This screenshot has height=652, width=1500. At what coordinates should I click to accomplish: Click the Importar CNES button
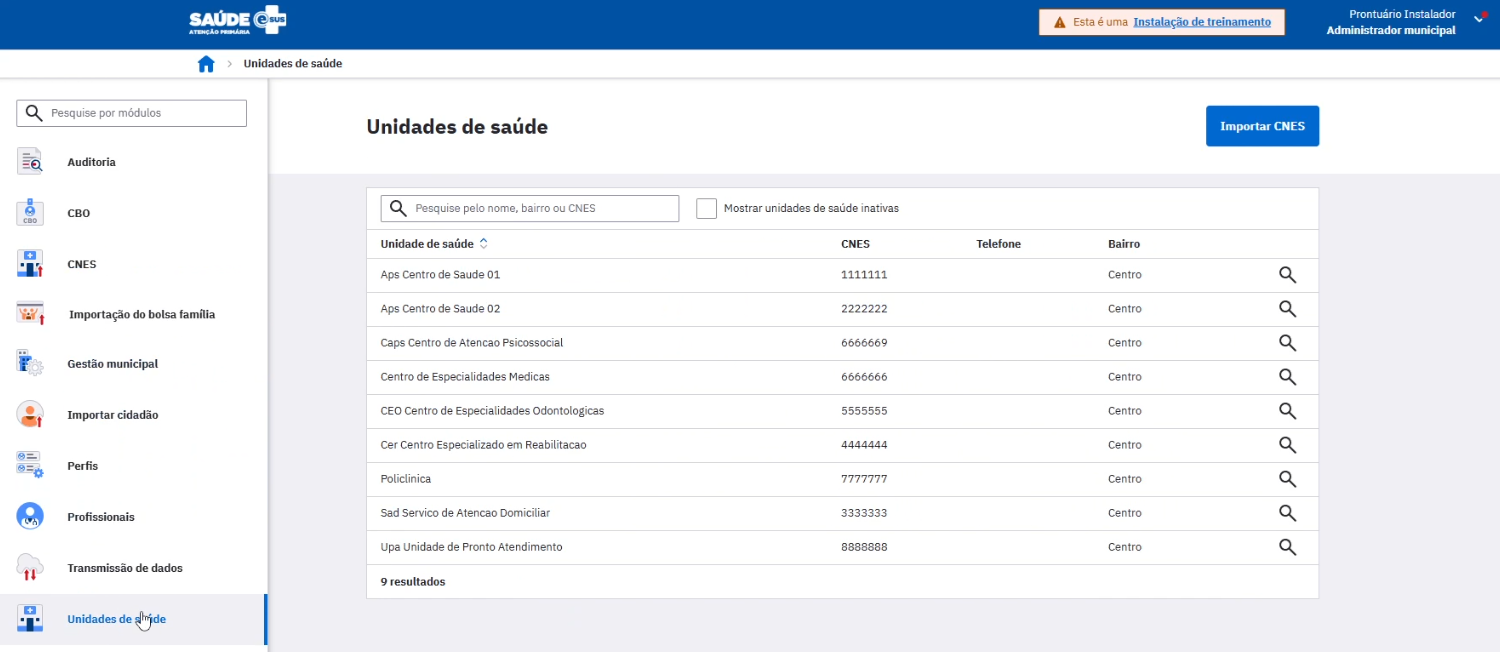pos(1262,126)
